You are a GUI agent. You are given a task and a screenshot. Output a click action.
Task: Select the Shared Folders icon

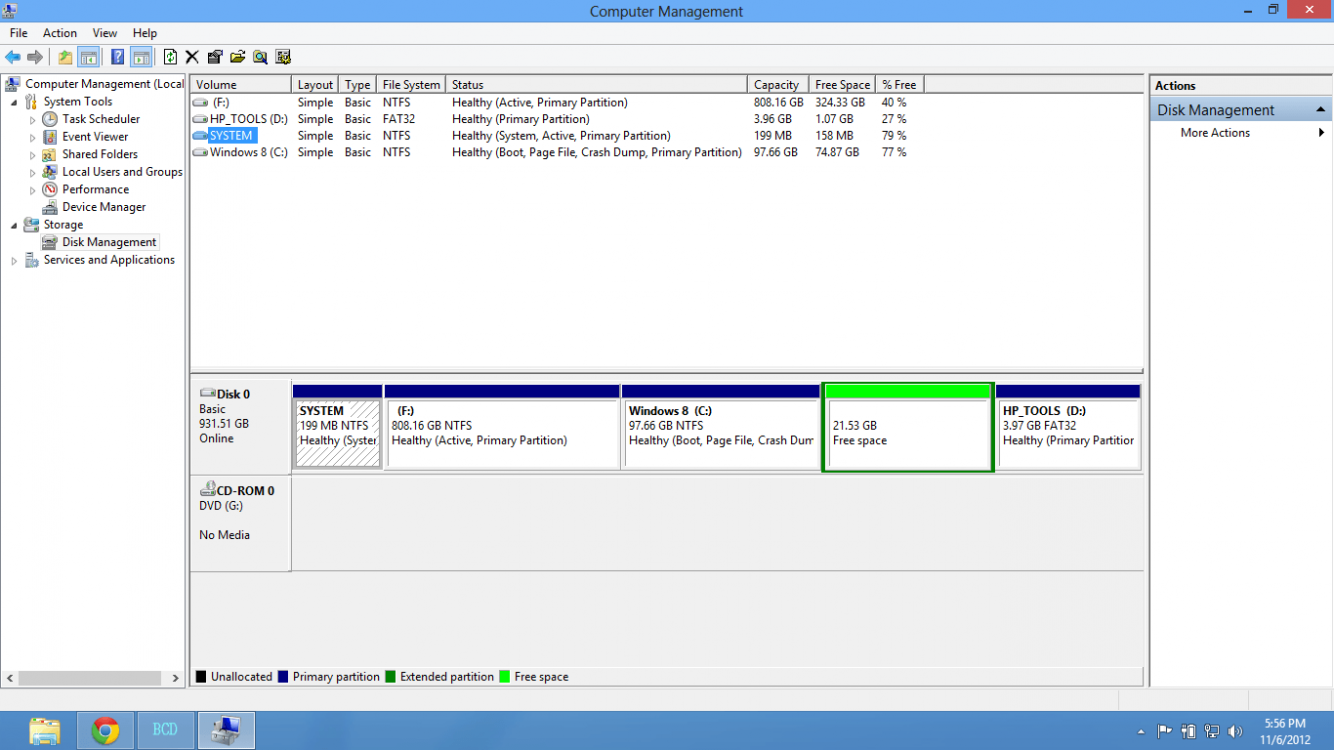pos(50,154)
